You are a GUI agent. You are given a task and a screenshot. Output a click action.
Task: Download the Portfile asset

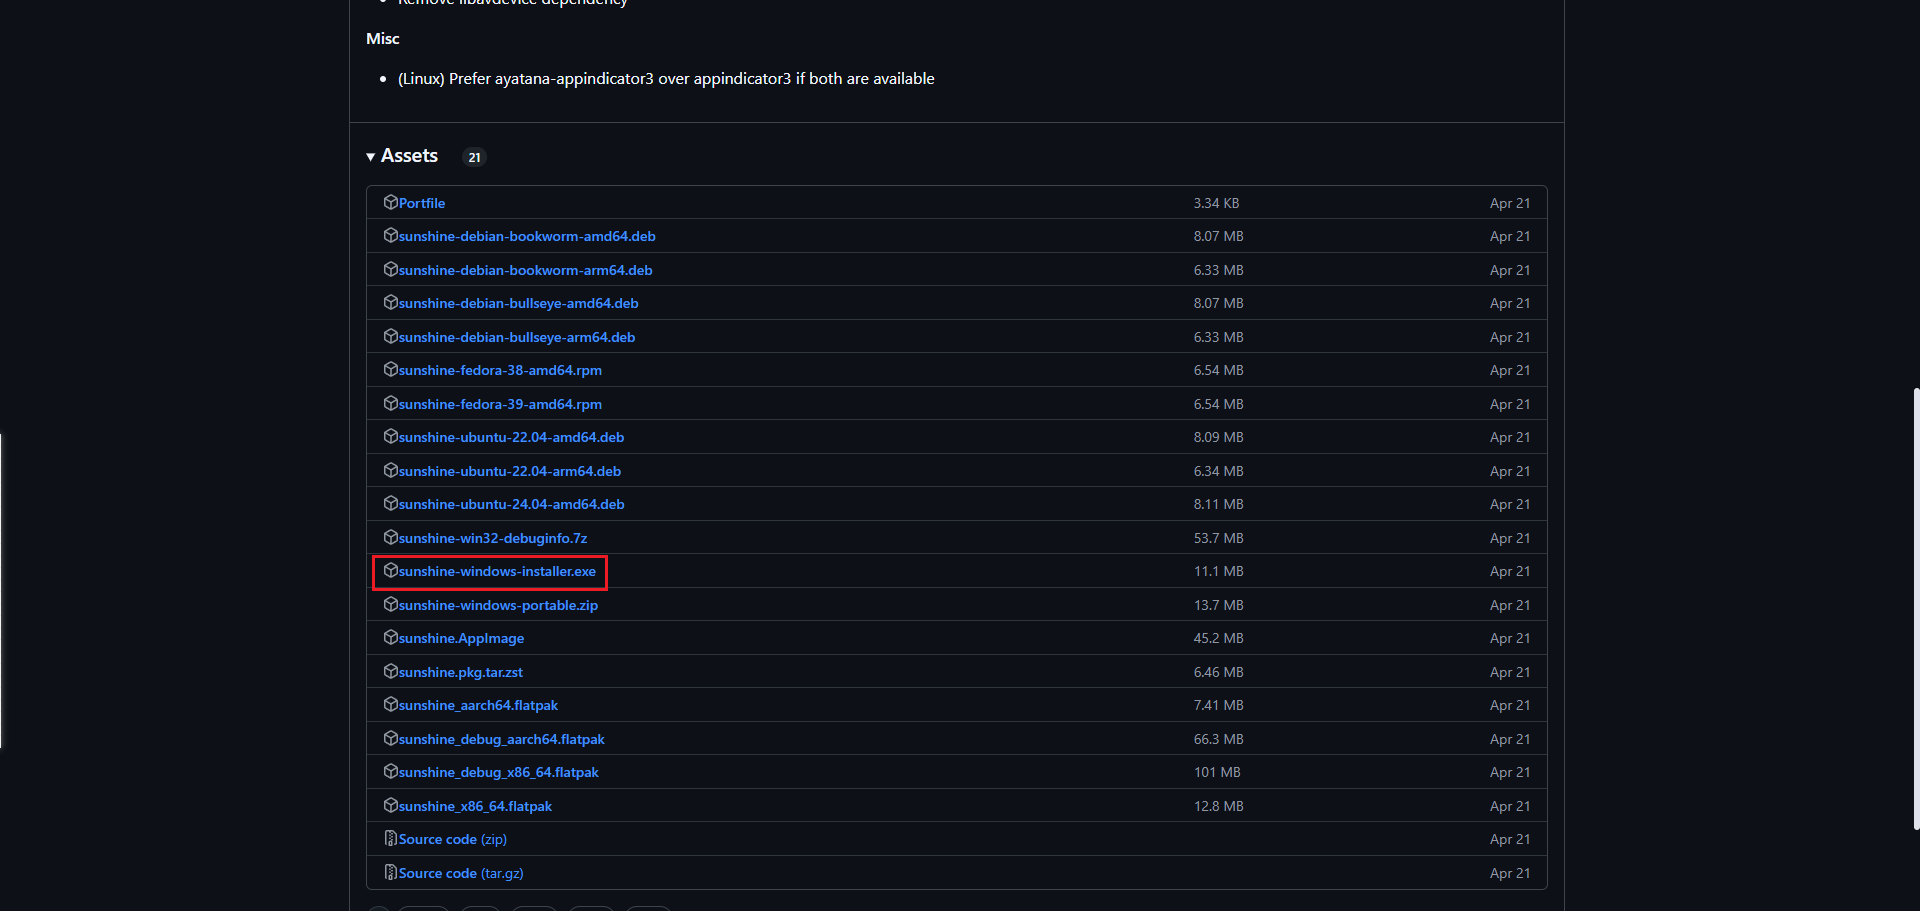click(x=422, y=203)
